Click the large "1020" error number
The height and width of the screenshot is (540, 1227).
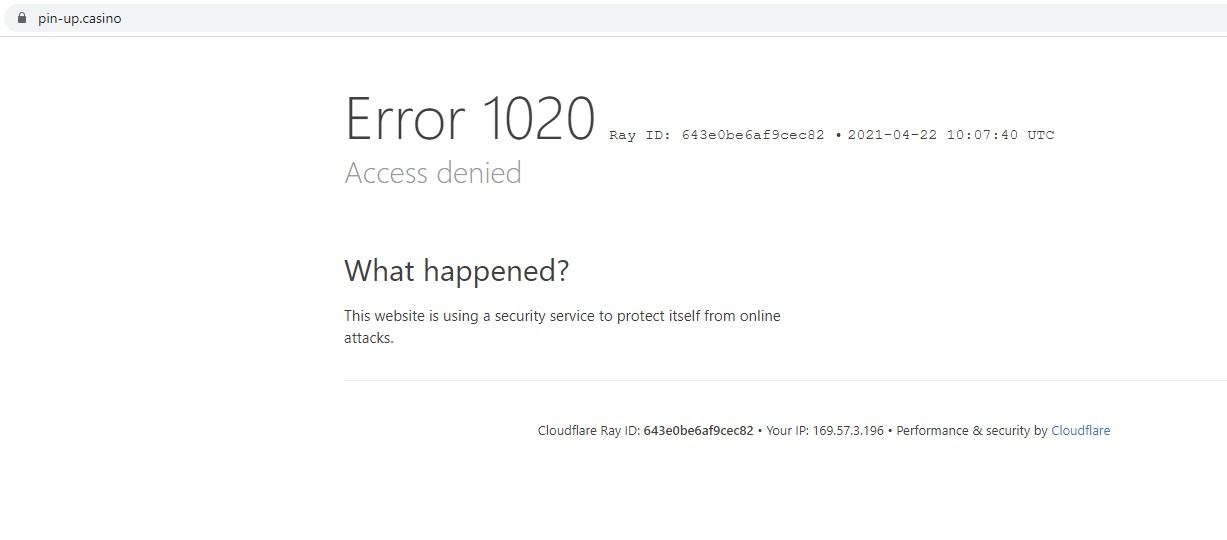(539, 119)
